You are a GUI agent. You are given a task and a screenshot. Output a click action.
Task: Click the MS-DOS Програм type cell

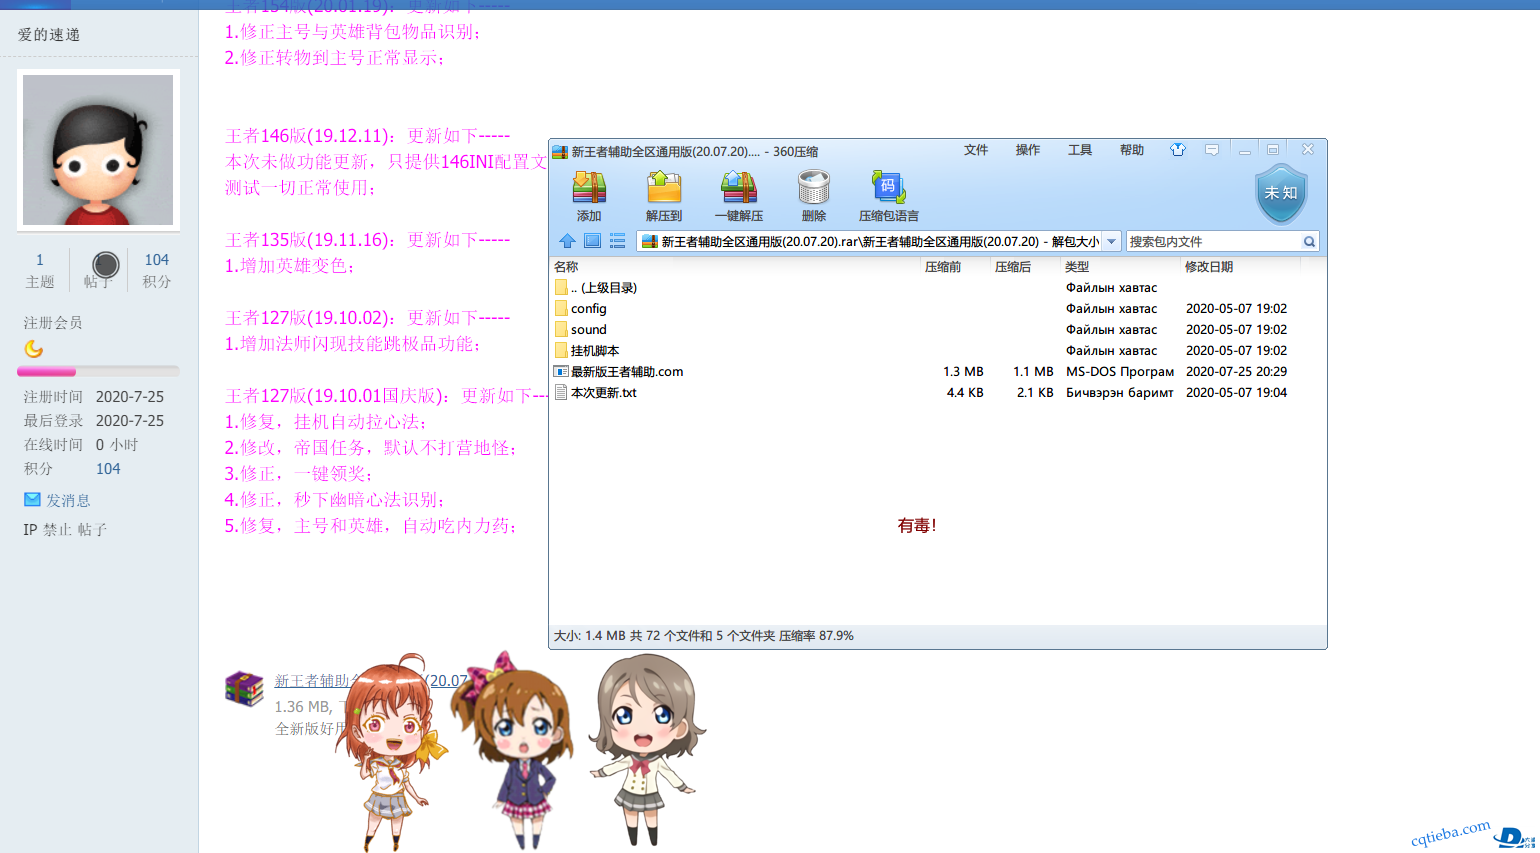coord(1120,371)
